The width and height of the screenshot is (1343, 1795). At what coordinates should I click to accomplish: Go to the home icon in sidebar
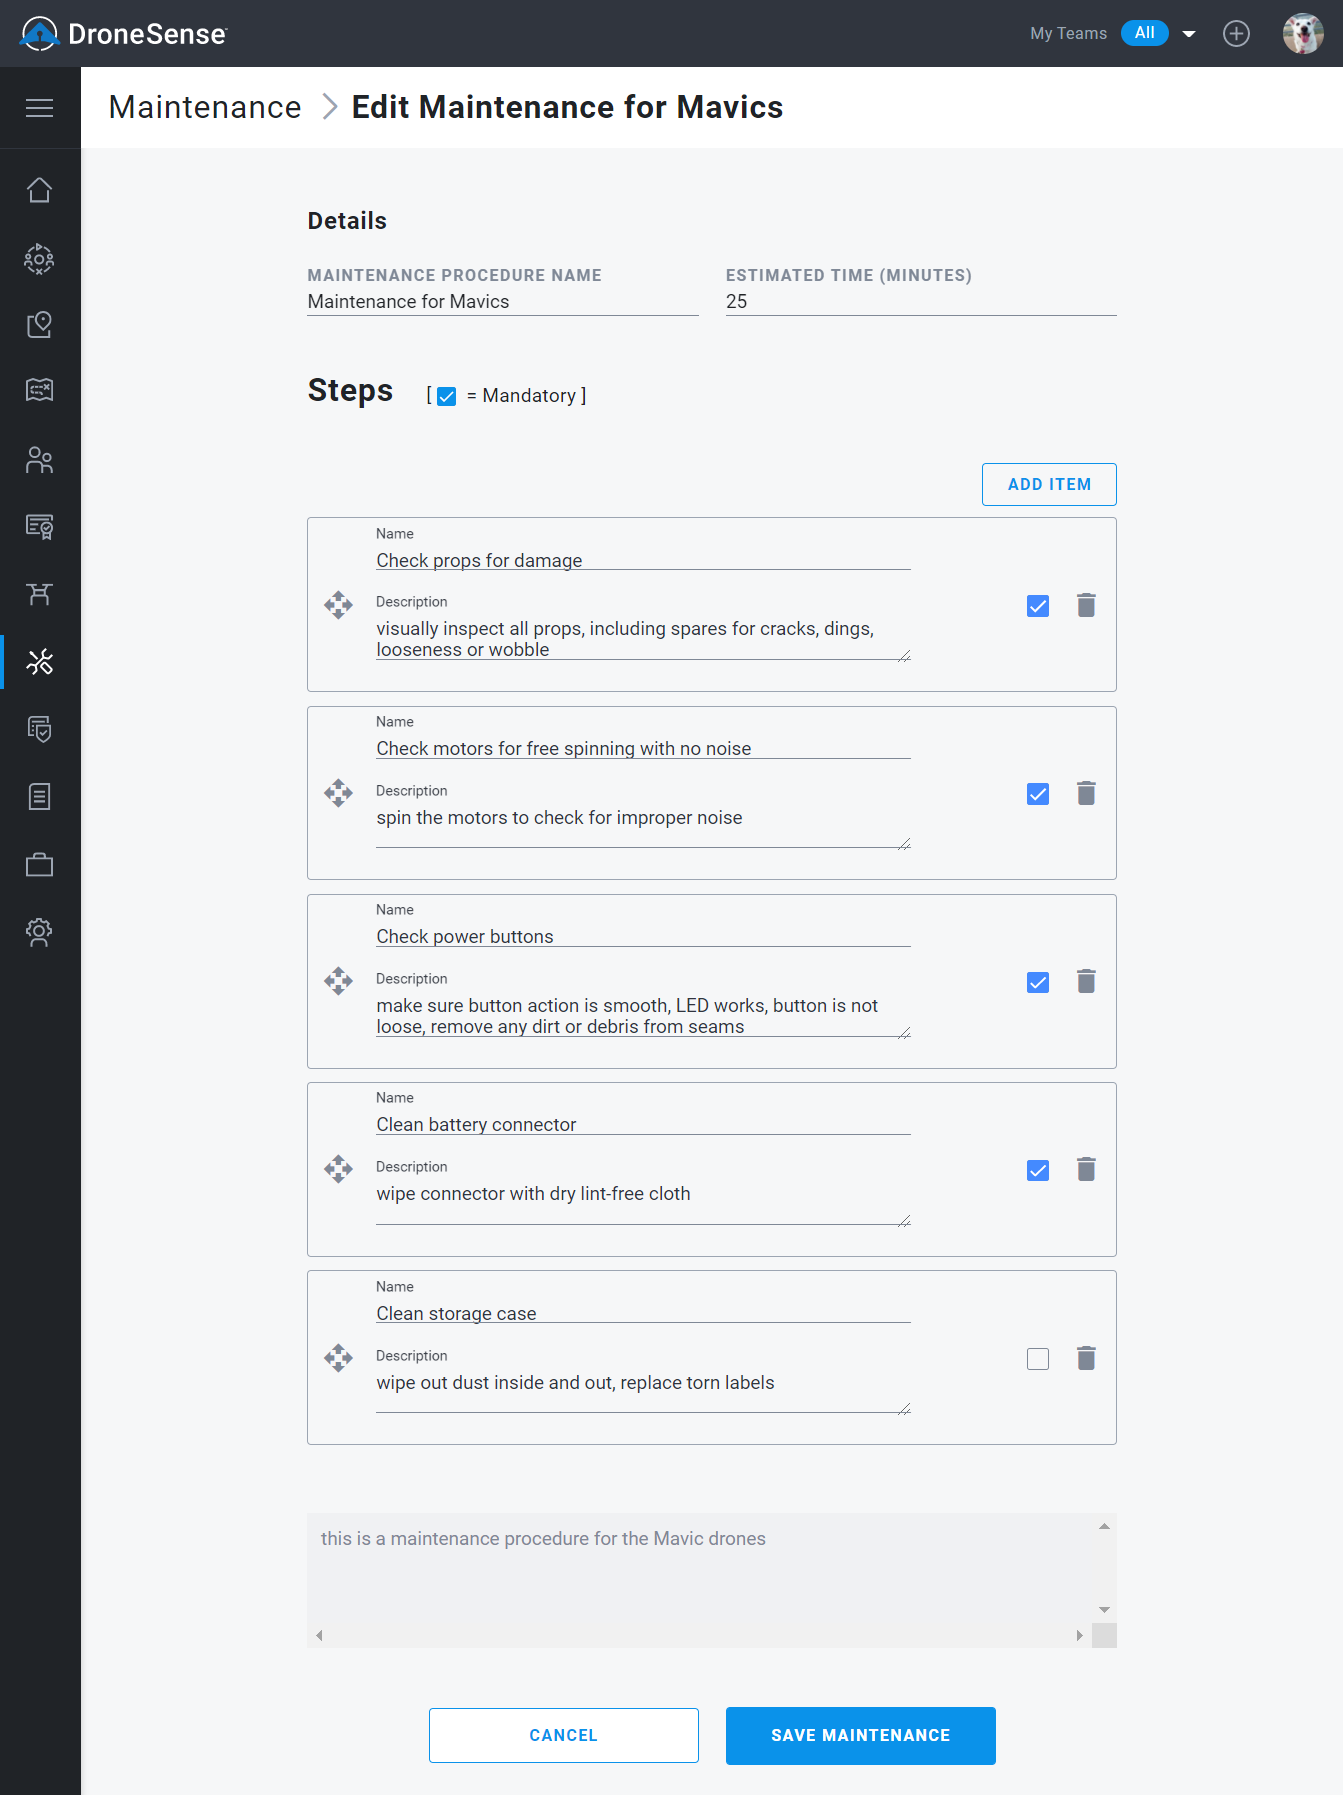pyautogui.click(x=39, y=190)
